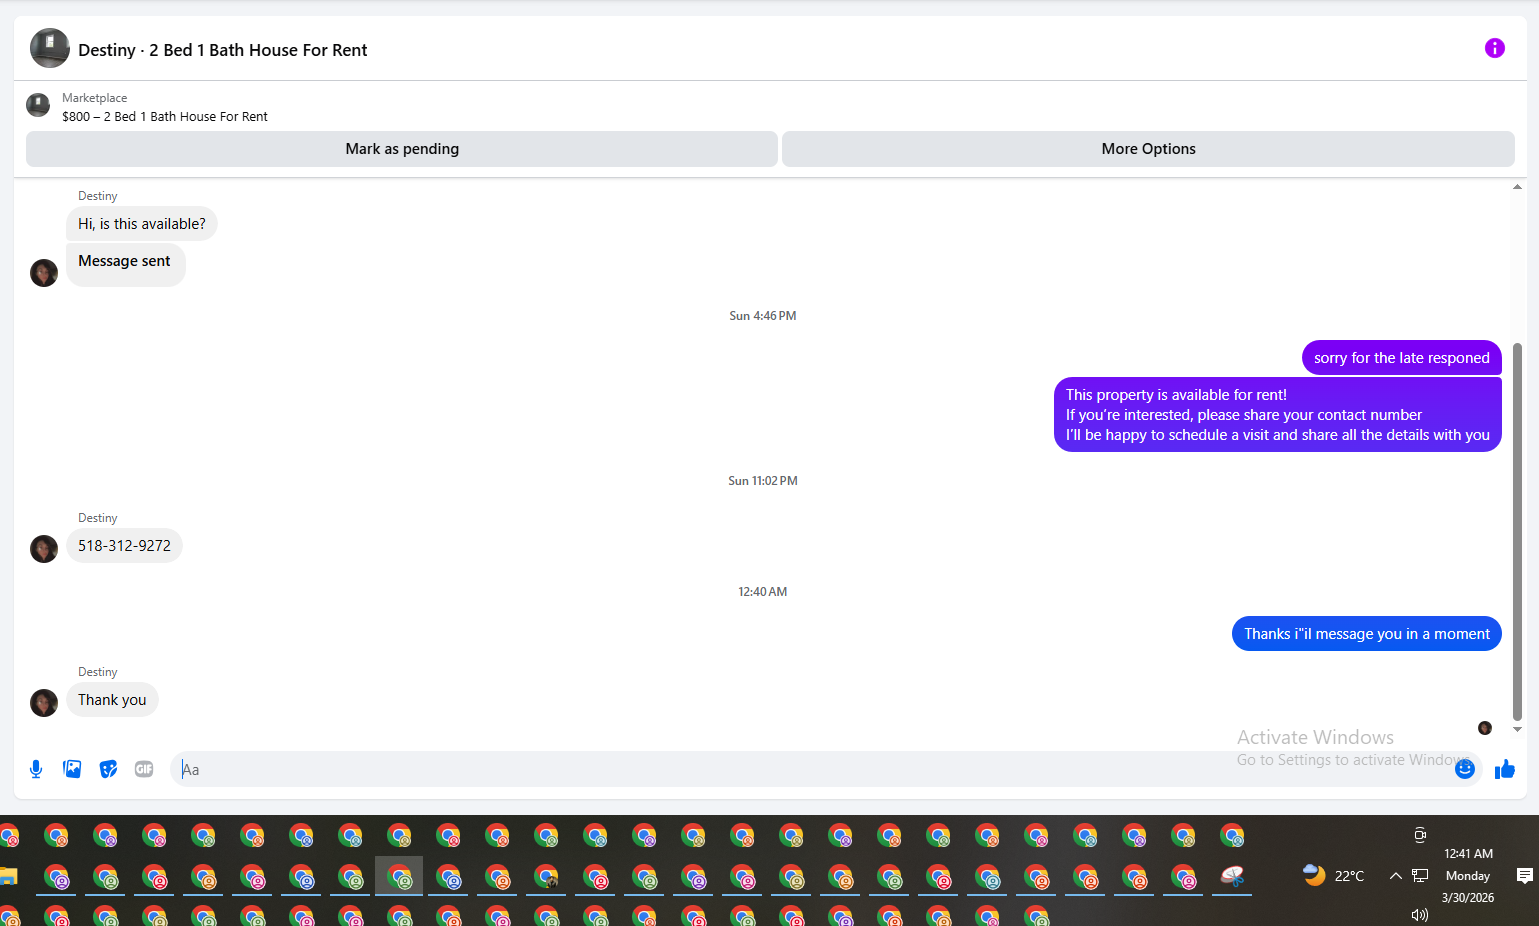Screen dimensions: 1539x926
Task: Select the "sorry for the late responed" message
Action: [1401, 358]
